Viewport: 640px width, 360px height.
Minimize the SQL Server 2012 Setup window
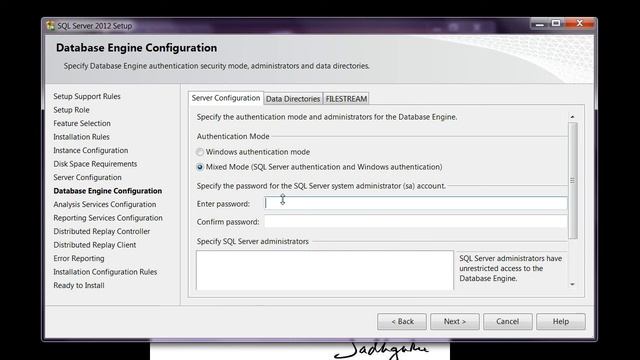tap(540, 24)
